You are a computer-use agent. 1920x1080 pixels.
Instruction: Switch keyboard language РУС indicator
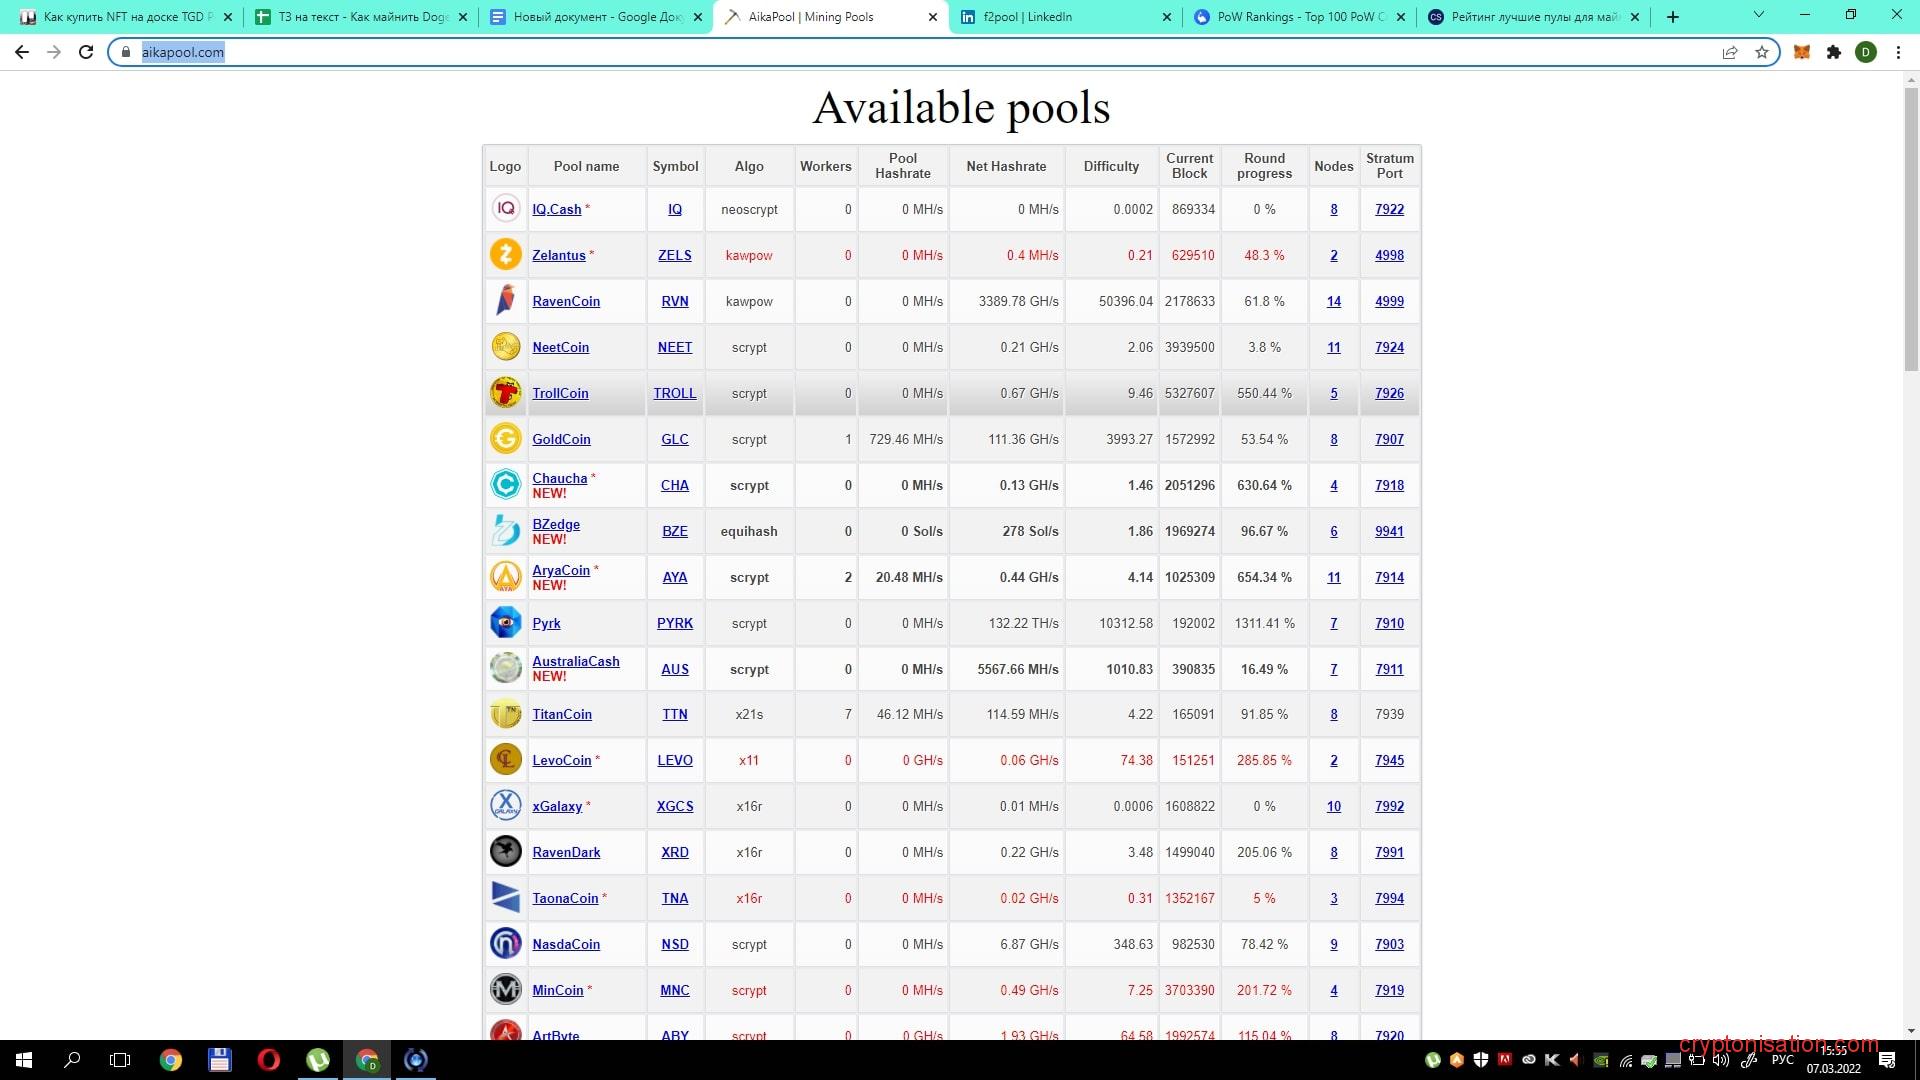point(1782,1060)
